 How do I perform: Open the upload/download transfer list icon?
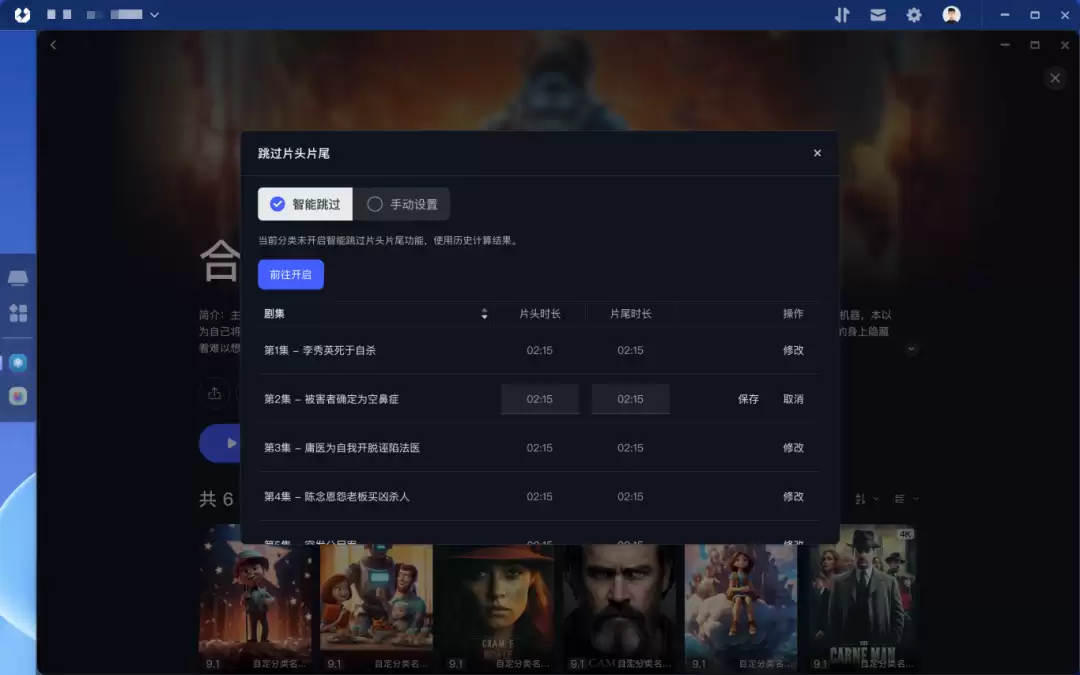(841, 15)
